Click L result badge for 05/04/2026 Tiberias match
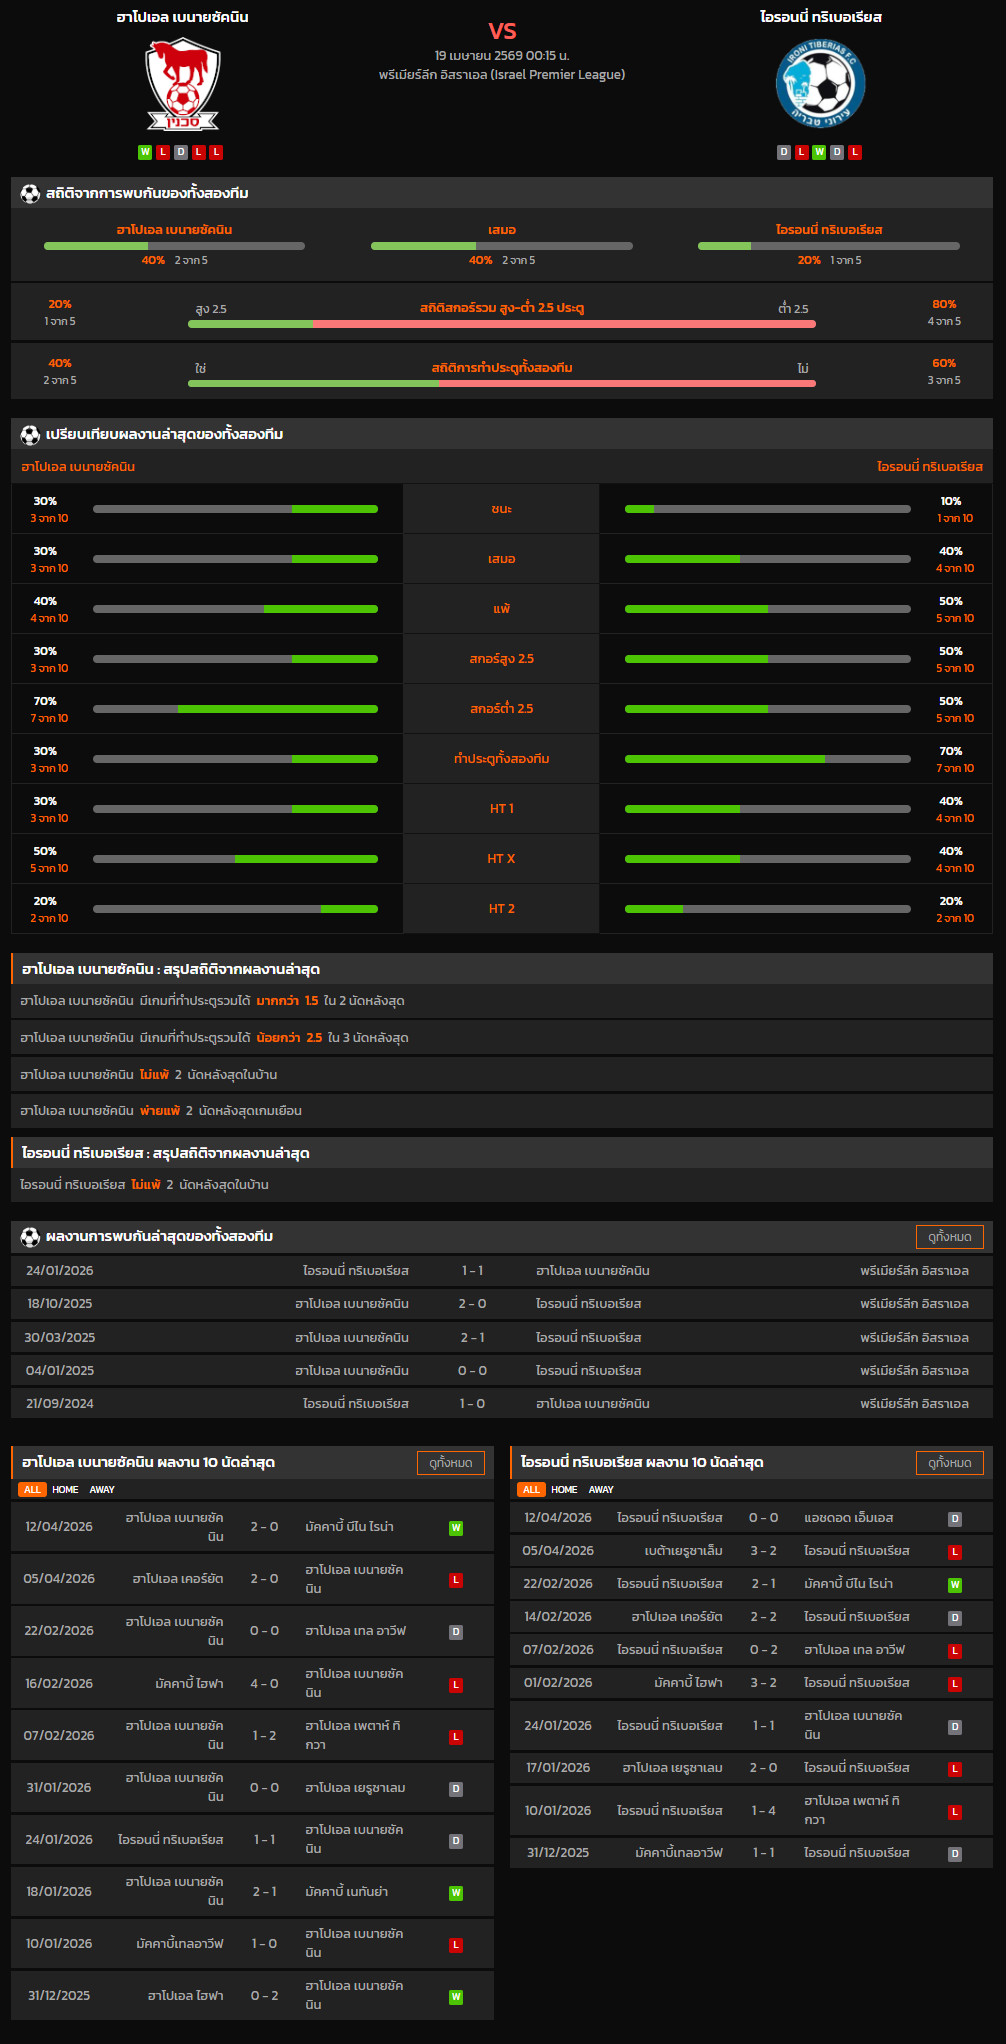 click(x=955, y=1552)
